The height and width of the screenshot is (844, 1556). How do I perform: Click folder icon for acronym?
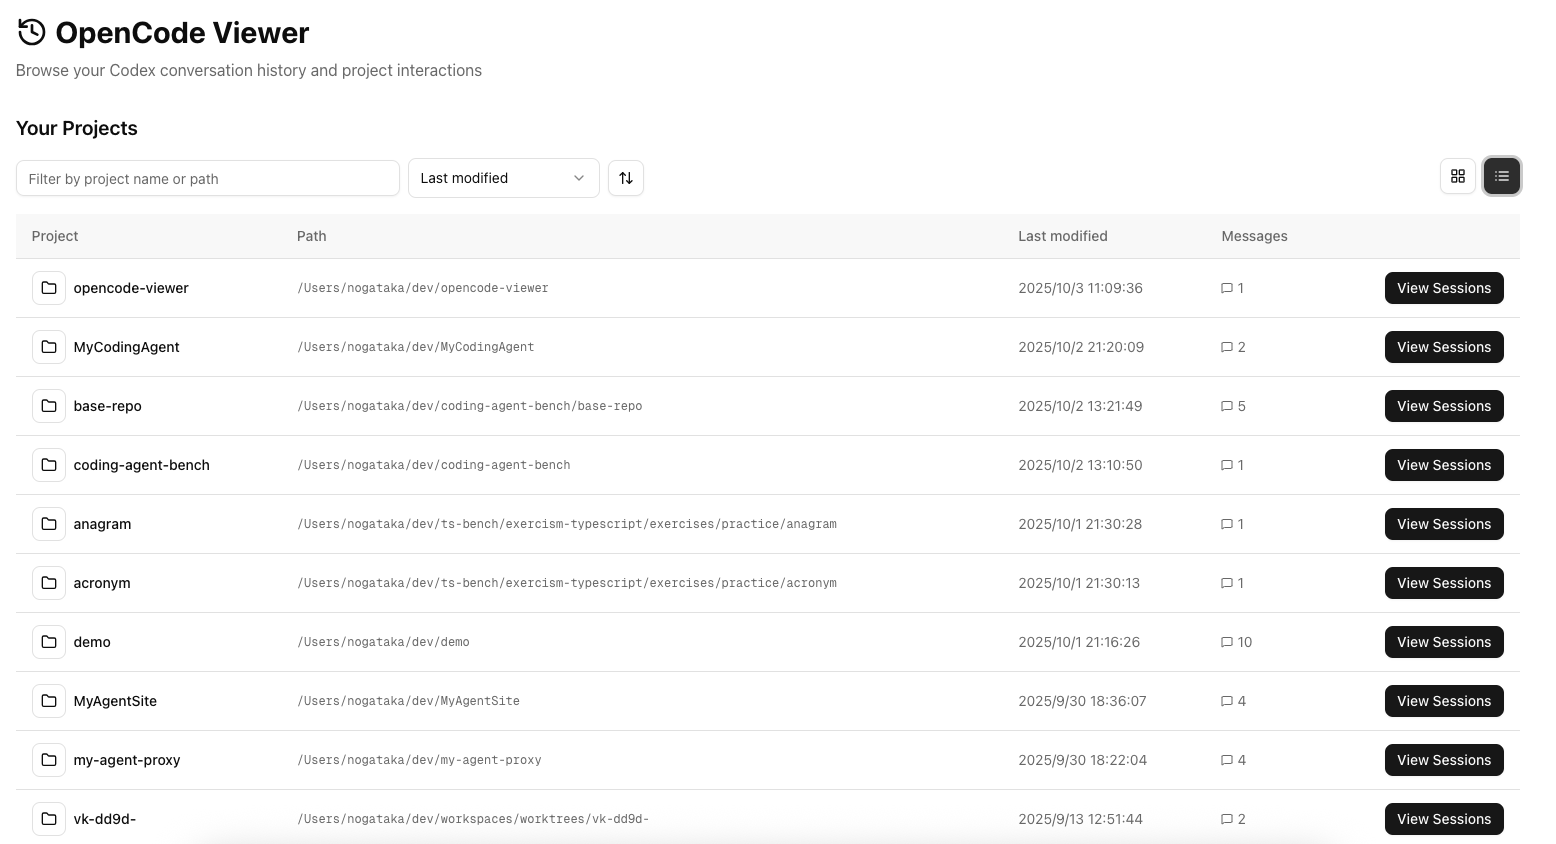point(49,583)
